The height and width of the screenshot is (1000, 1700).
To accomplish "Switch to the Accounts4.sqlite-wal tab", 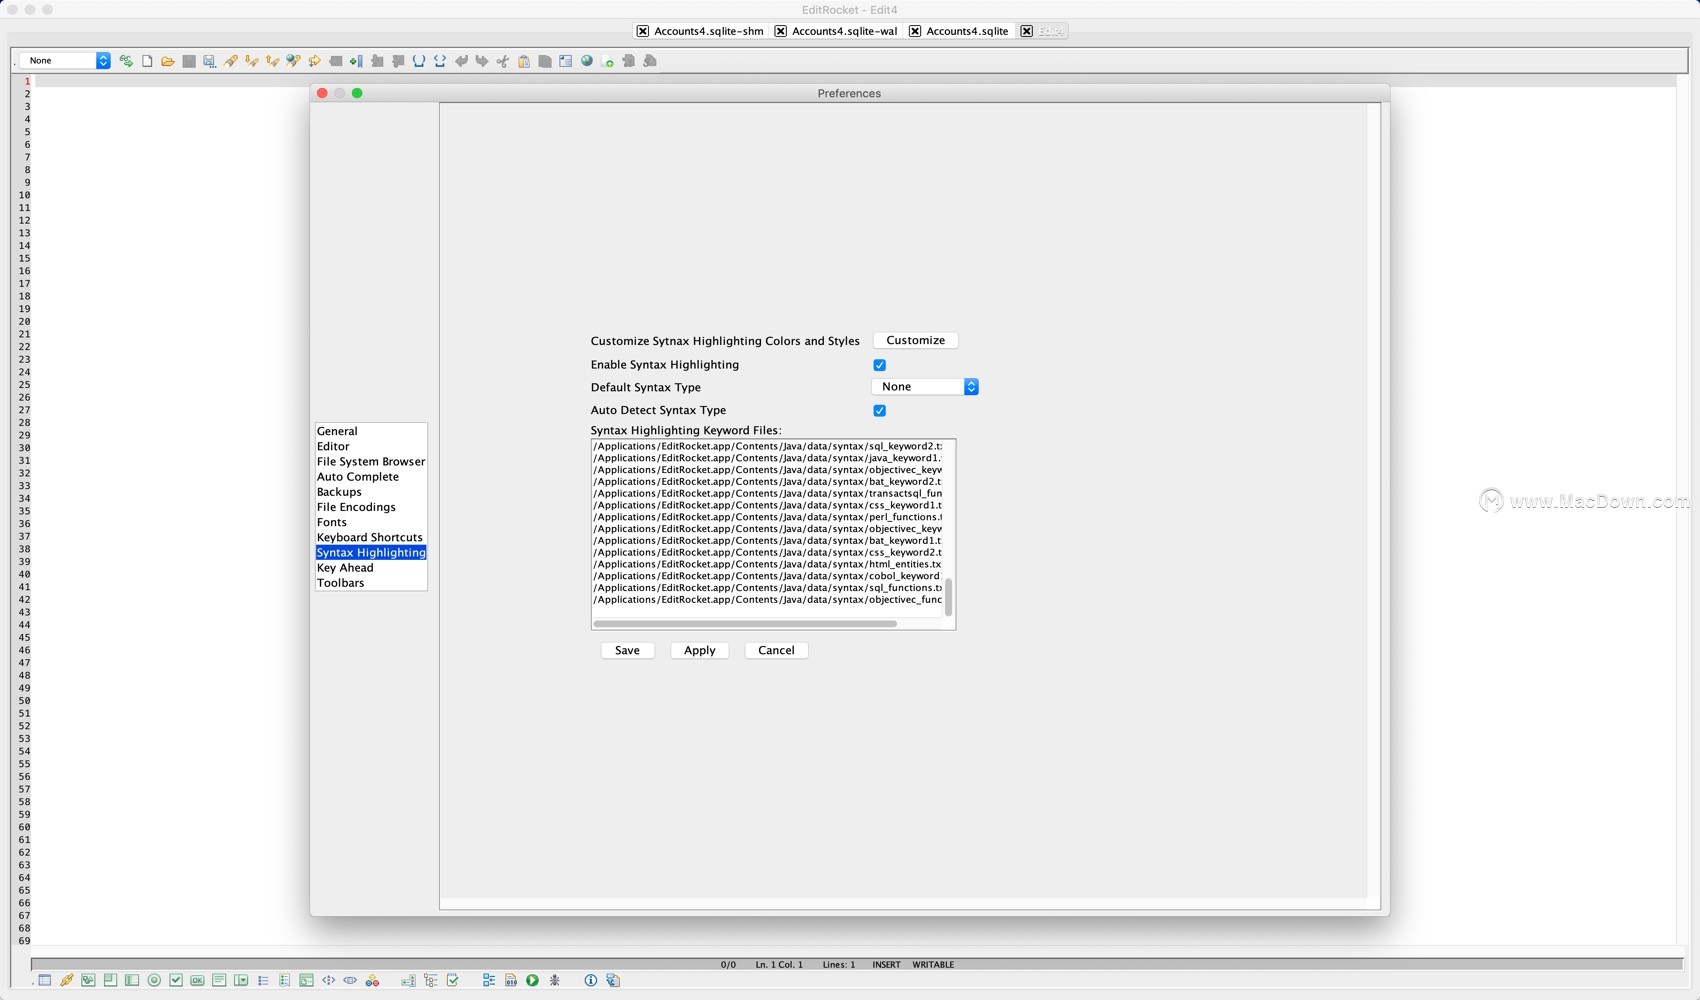I will point(844,31).
